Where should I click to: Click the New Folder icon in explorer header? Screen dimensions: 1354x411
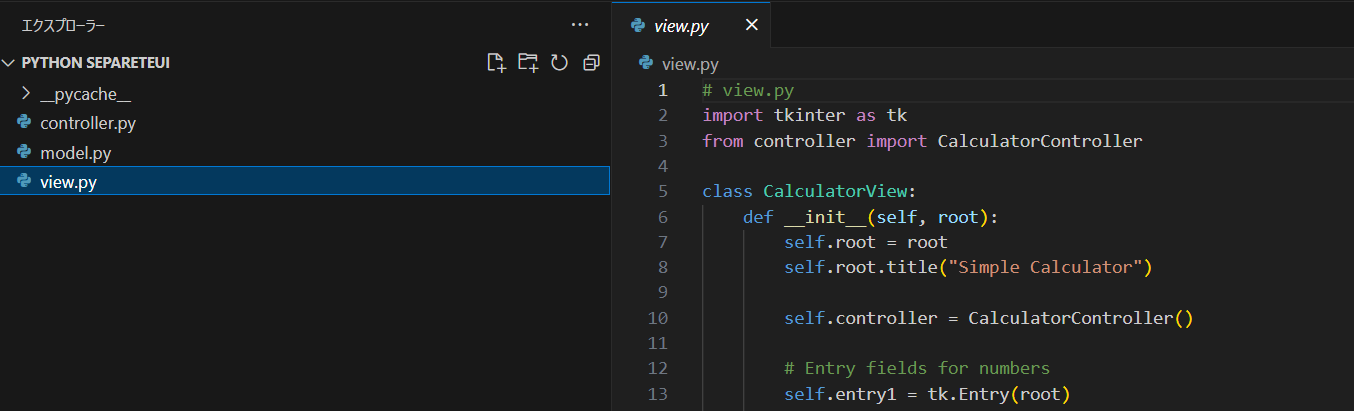[x=529, y=63]
